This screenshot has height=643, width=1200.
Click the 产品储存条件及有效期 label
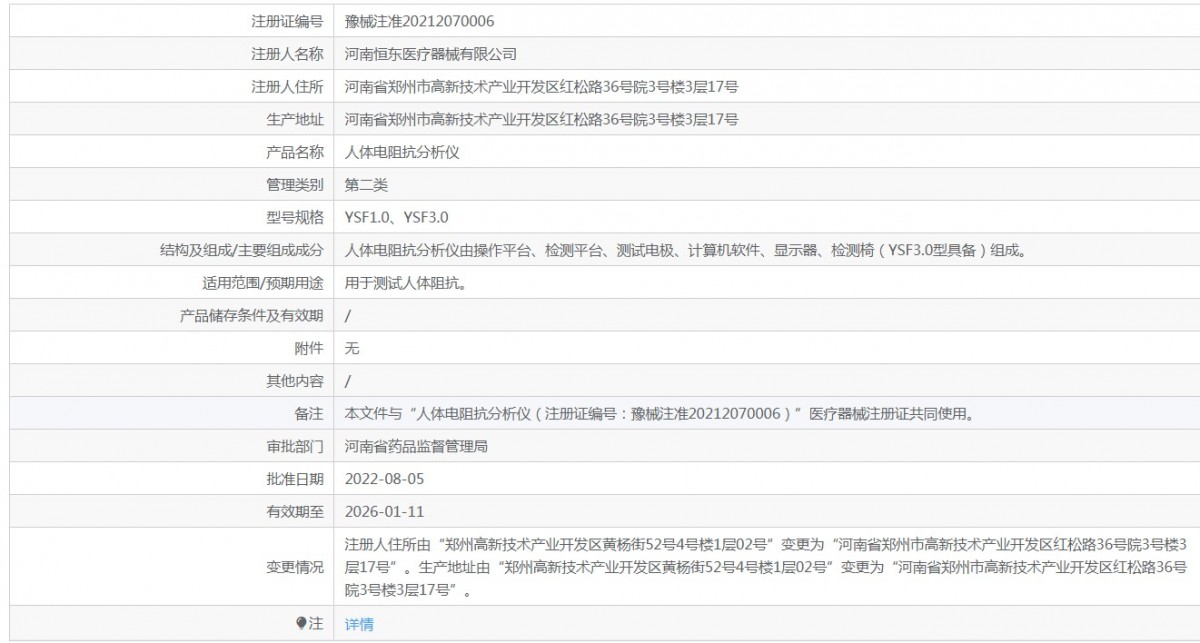tap(251, 316)
